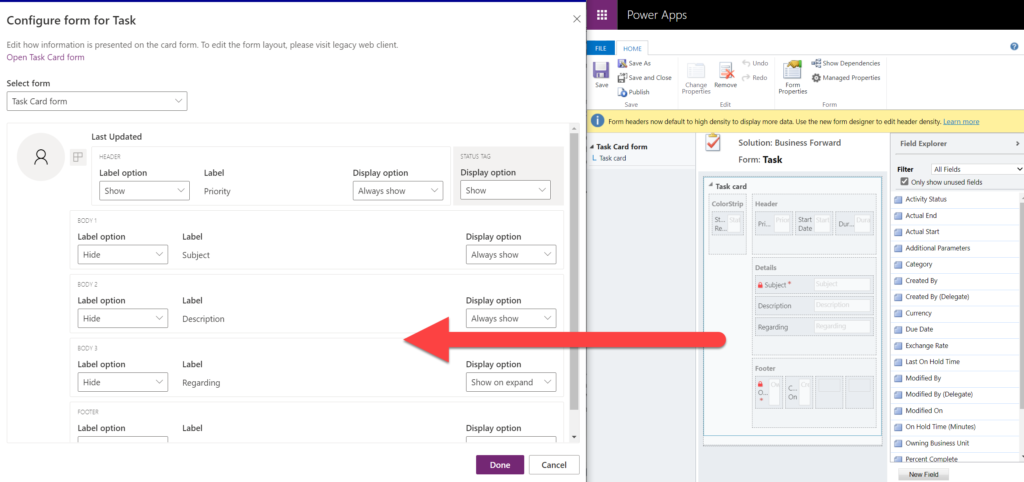Publish the form from the ribbon
1024x482 pixels.
(x=633, y=92)
